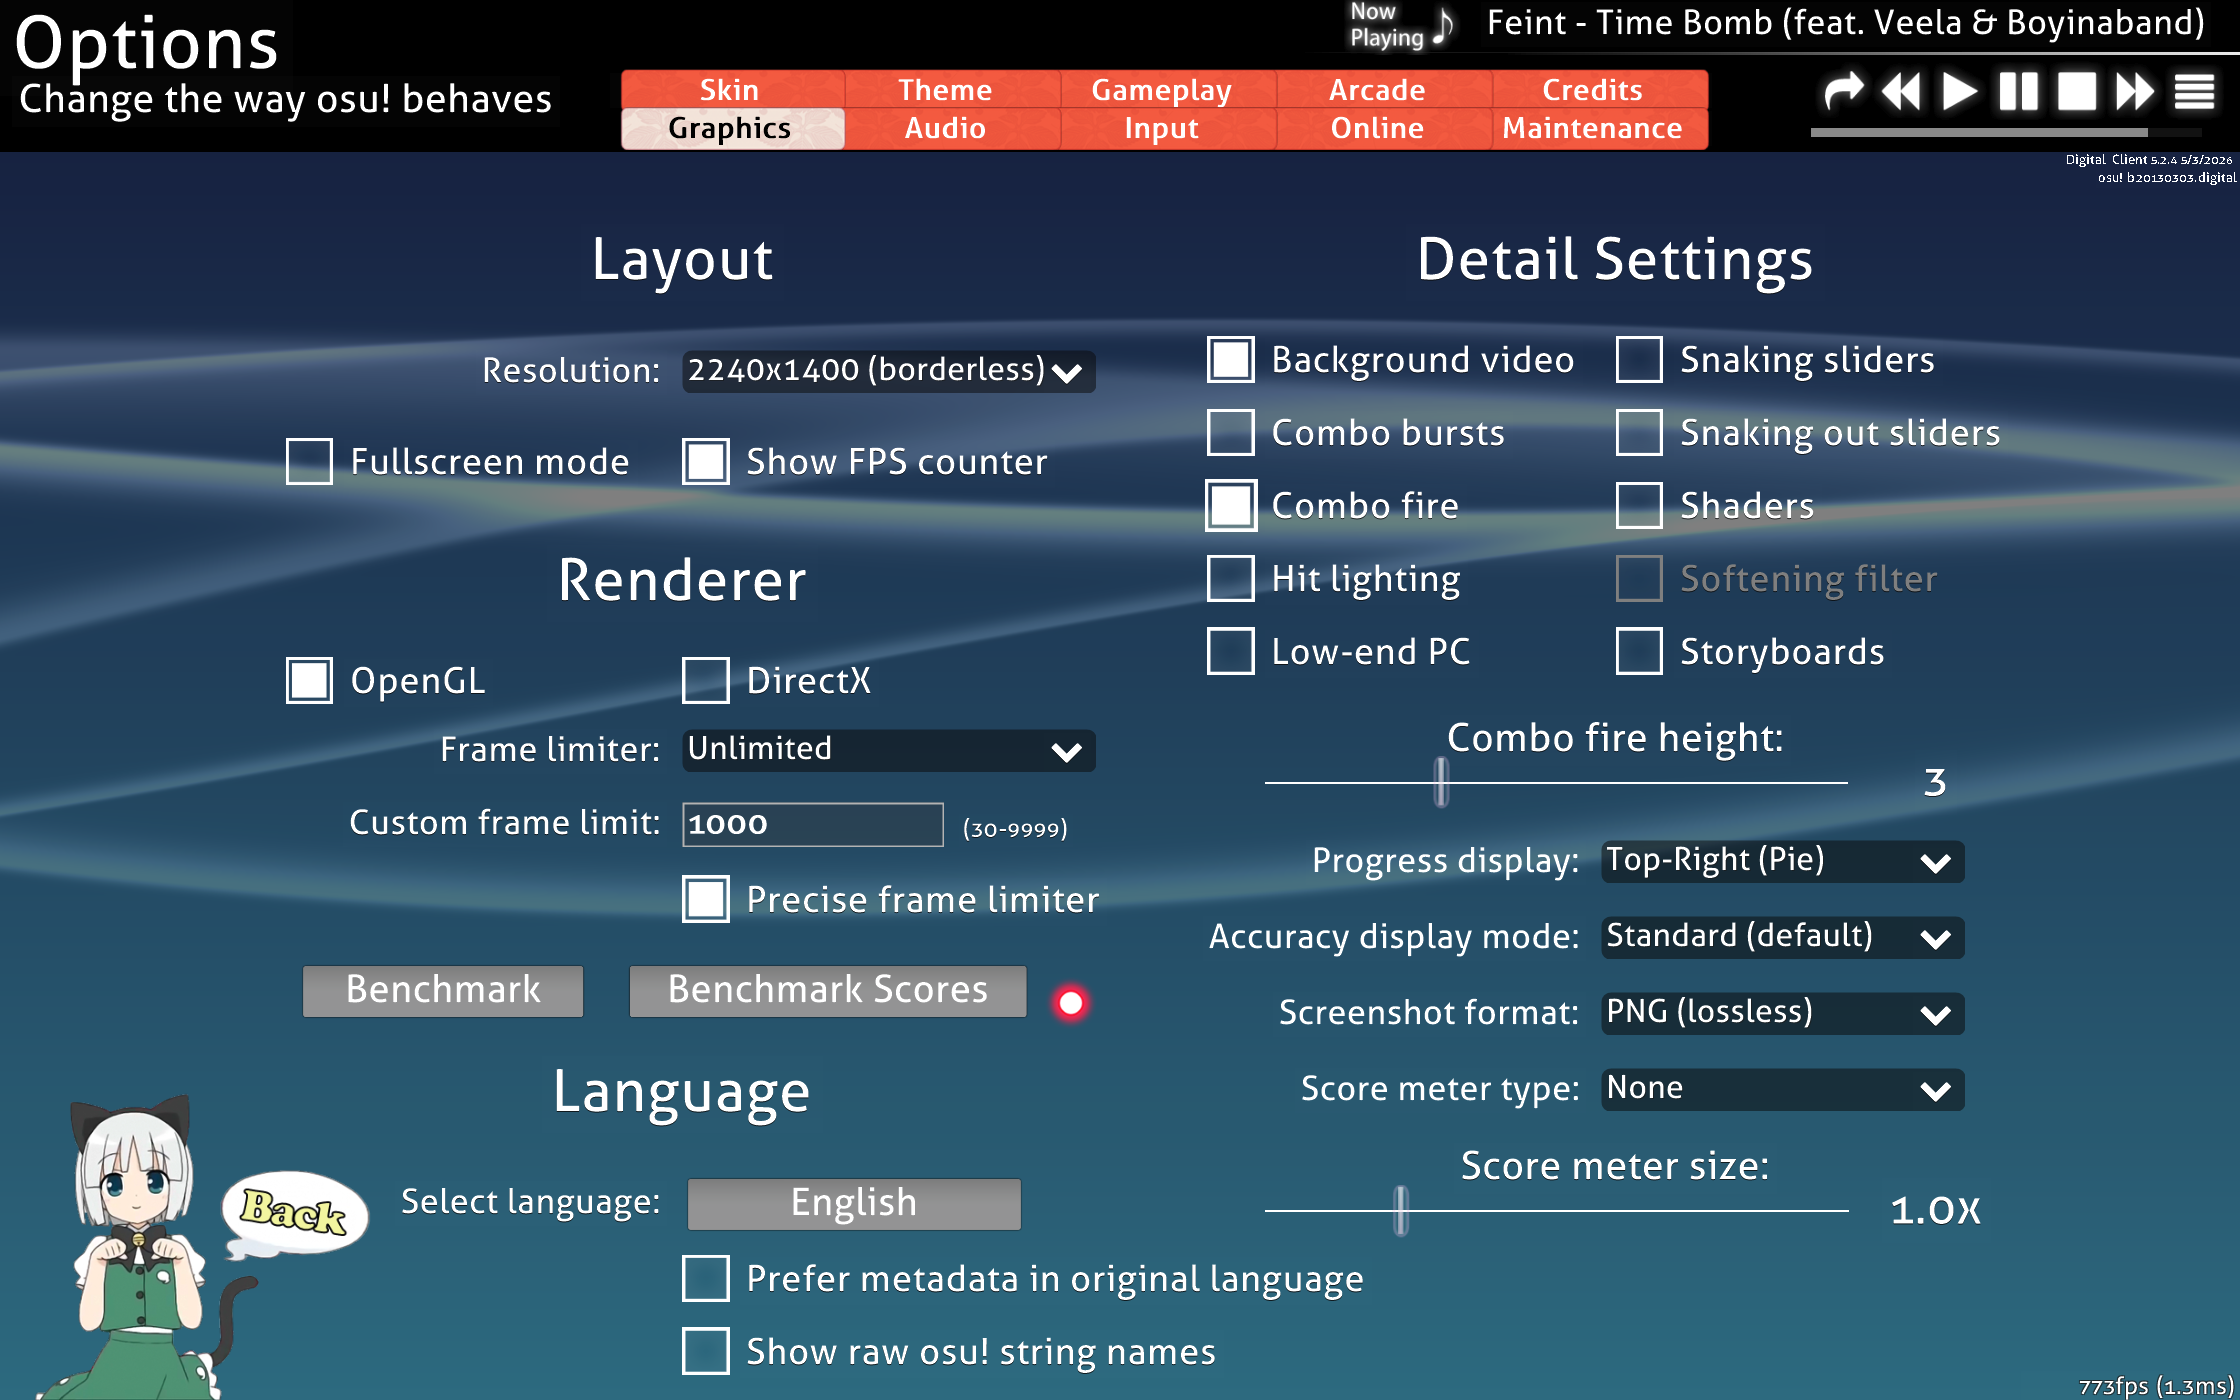Open the Input tab
The height and width of the screenshot is (1400, 2240).
[1161, 129]
